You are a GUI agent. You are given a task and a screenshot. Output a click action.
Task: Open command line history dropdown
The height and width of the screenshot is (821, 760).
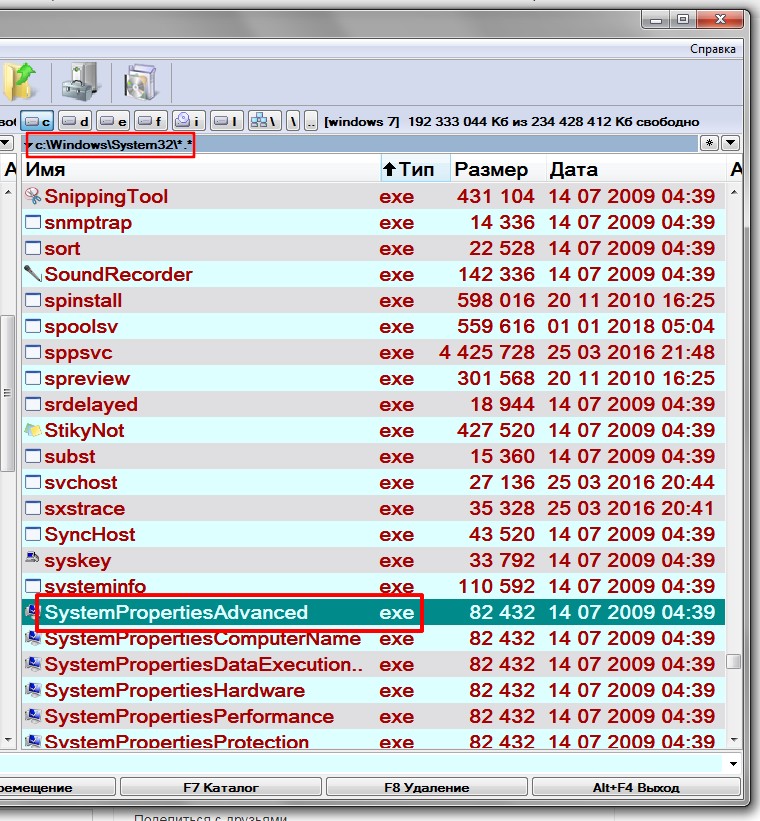[x=735, y=764]
